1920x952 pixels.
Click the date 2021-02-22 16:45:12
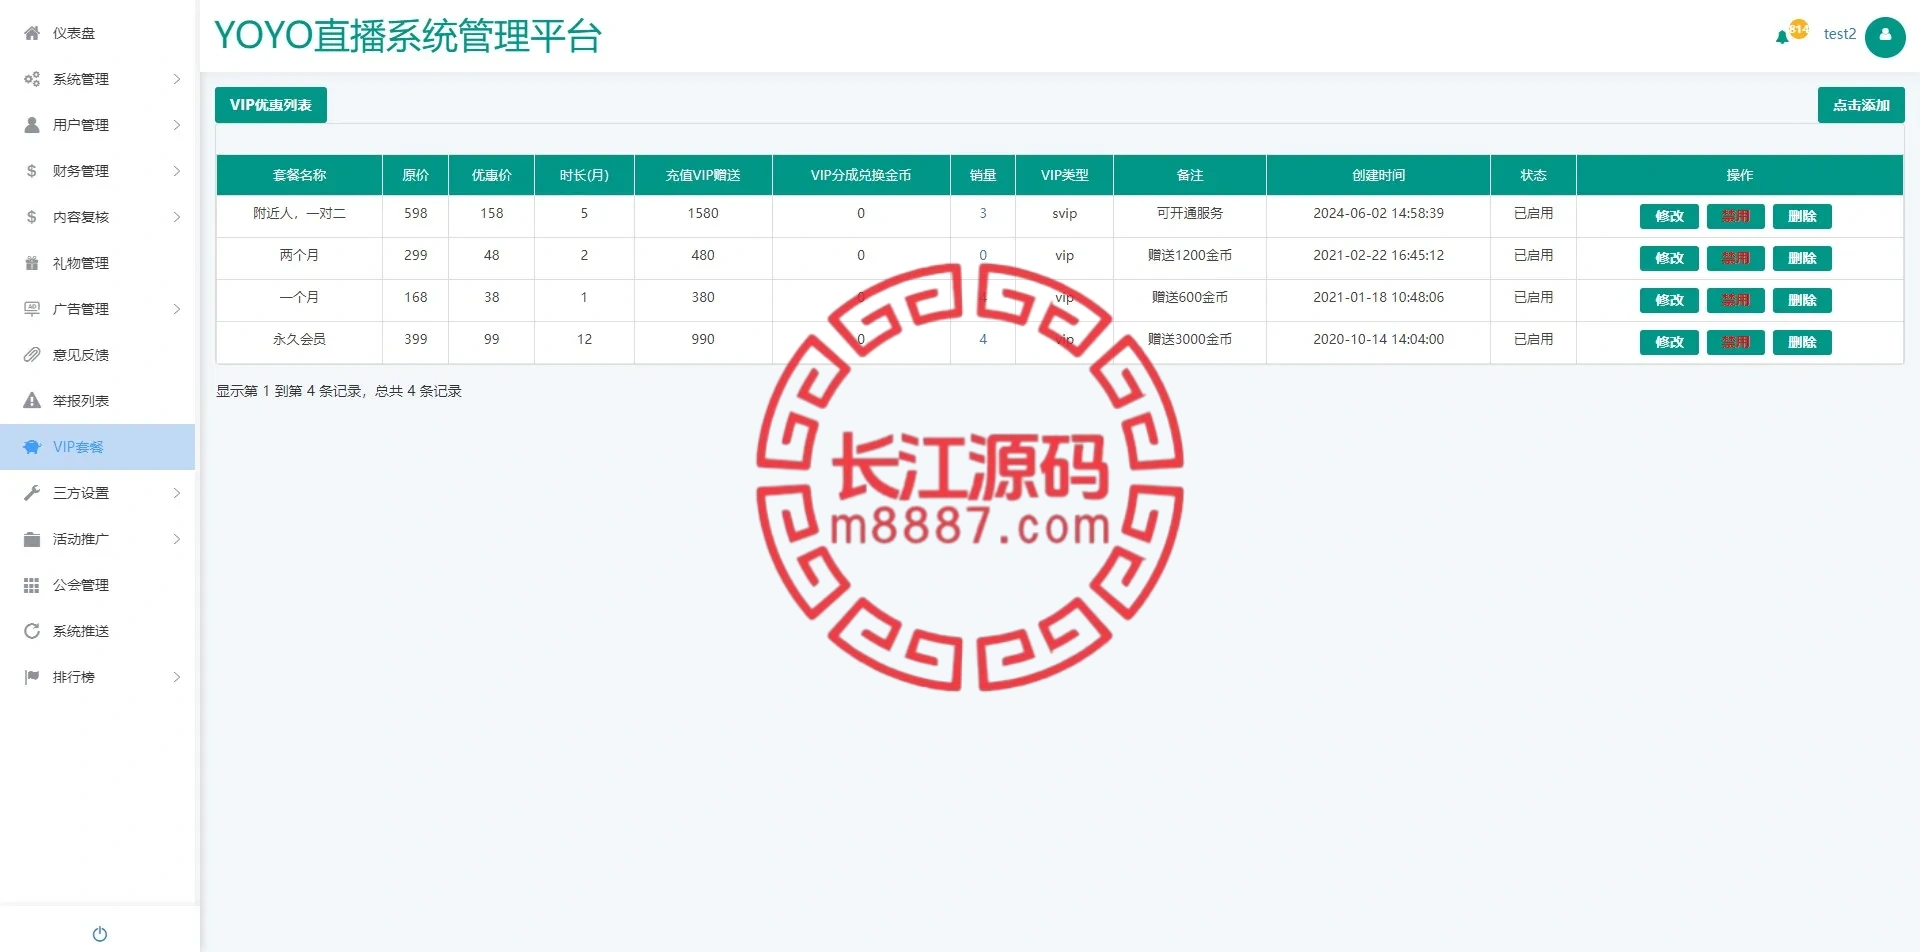click(1378, 255)
